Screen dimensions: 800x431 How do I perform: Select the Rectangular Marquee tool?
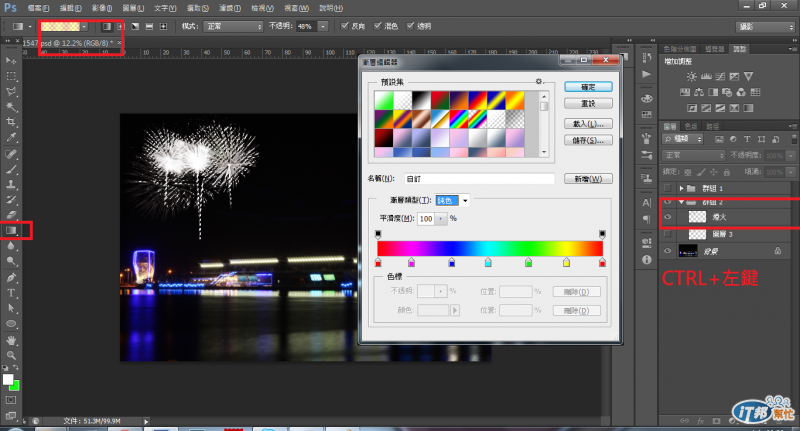click(x=11, y=76)
